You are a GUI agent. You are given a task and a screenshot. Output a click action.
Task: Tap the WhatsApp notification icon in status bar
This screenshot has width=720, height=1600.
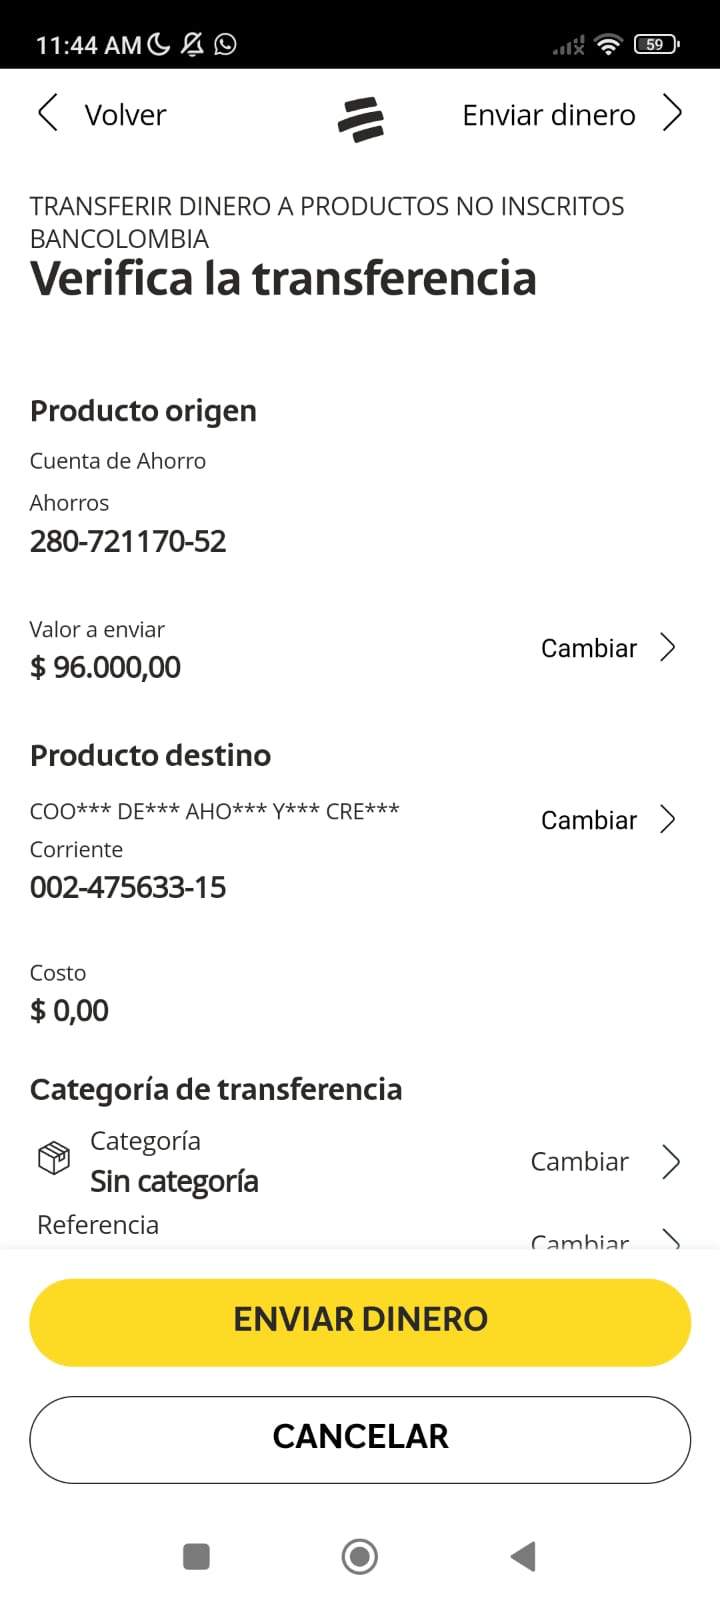(x=226, y=44)
